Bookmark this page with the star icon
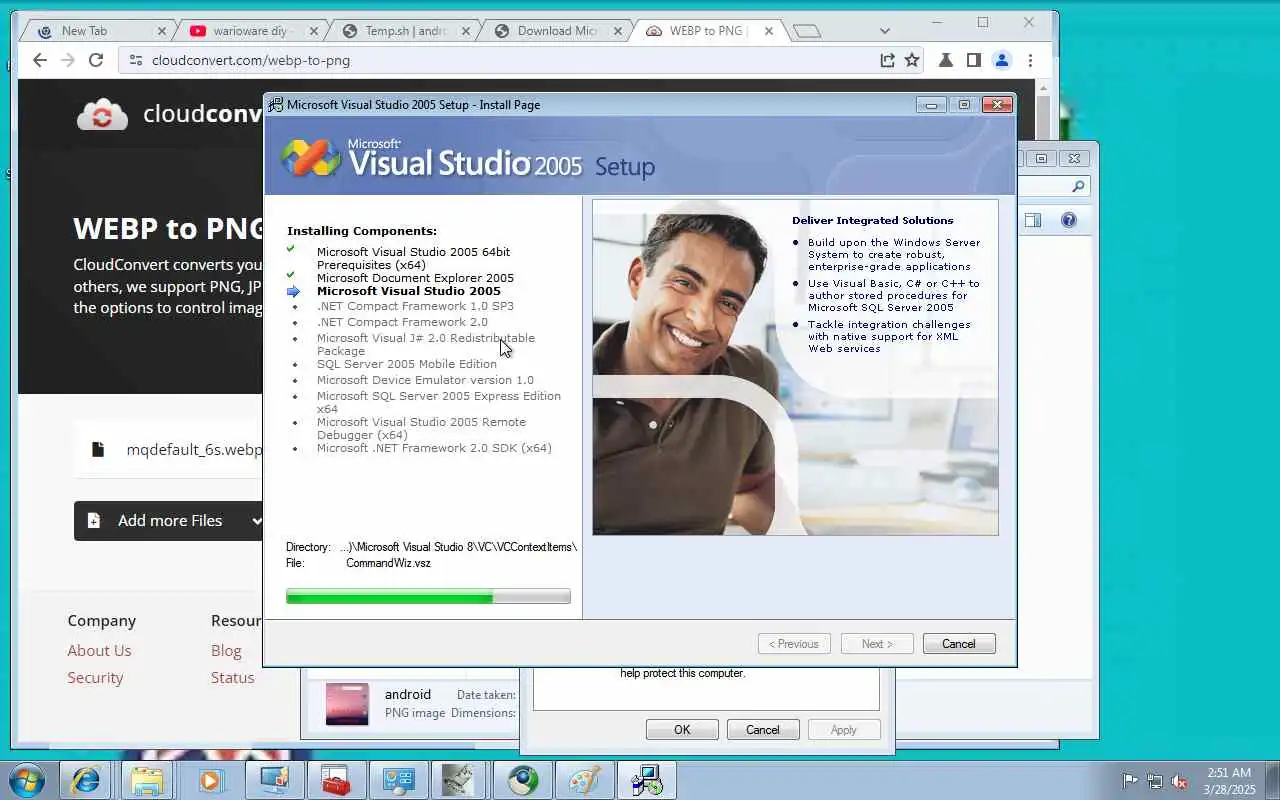This screenshot has width=1280, height=800. [912, 60]
